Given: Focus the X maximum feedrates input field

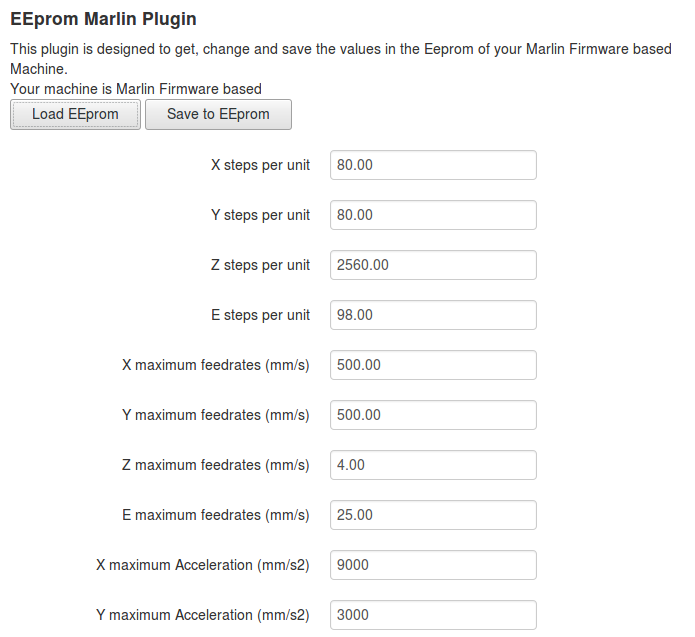Looking at the screenshot, I should click(x=432, y=365).
